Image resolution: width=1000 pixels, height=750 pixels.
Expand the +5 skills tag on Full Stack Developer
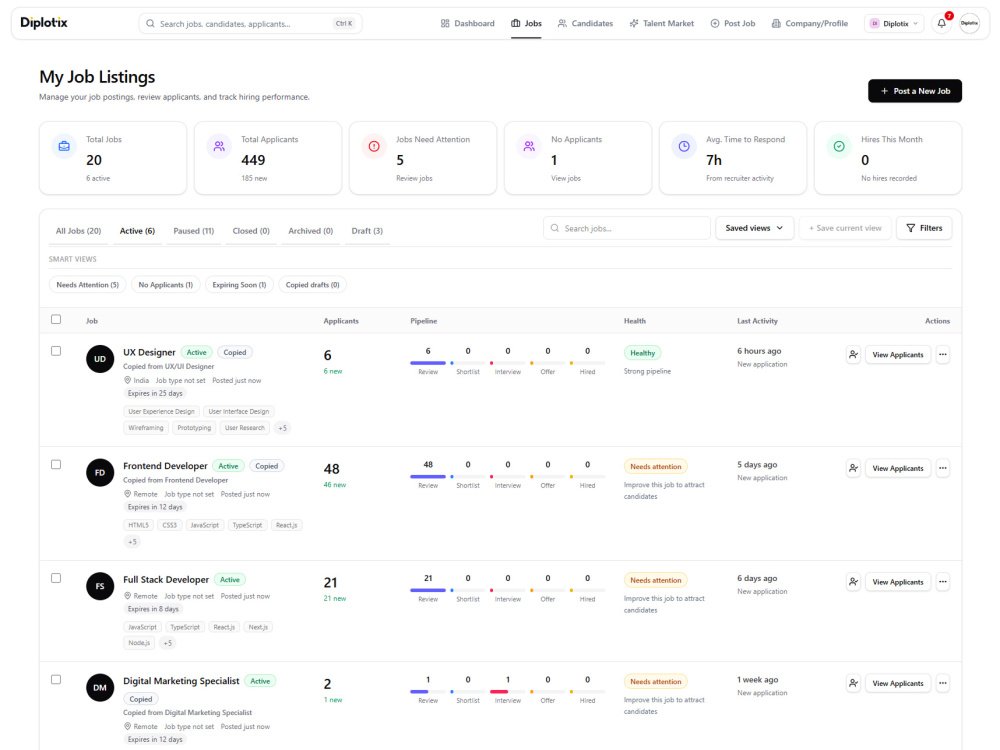168,643
